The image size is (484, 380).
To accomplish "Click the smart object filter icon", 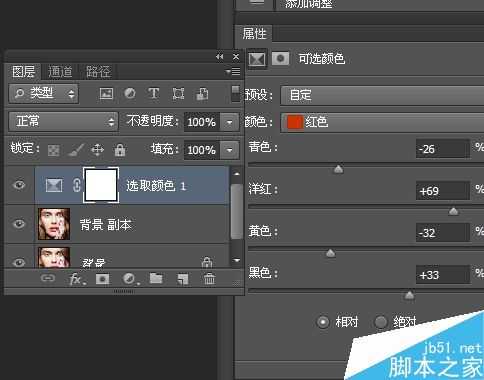I will point(202,94).
